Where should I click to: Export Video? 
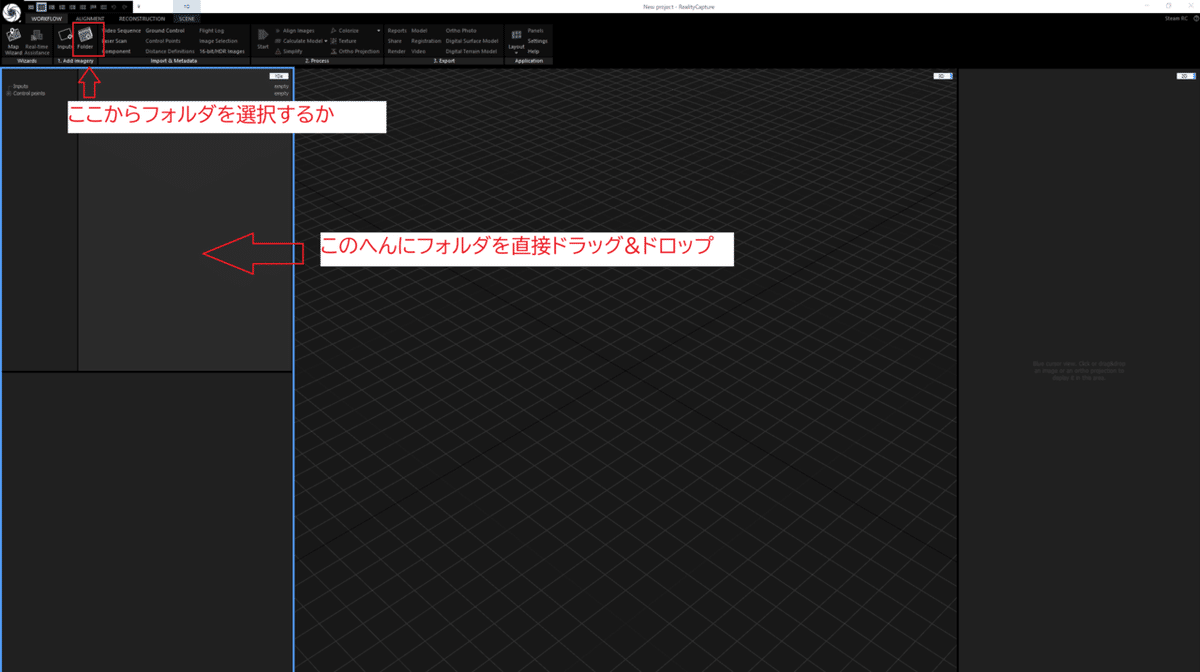[418, 51]
